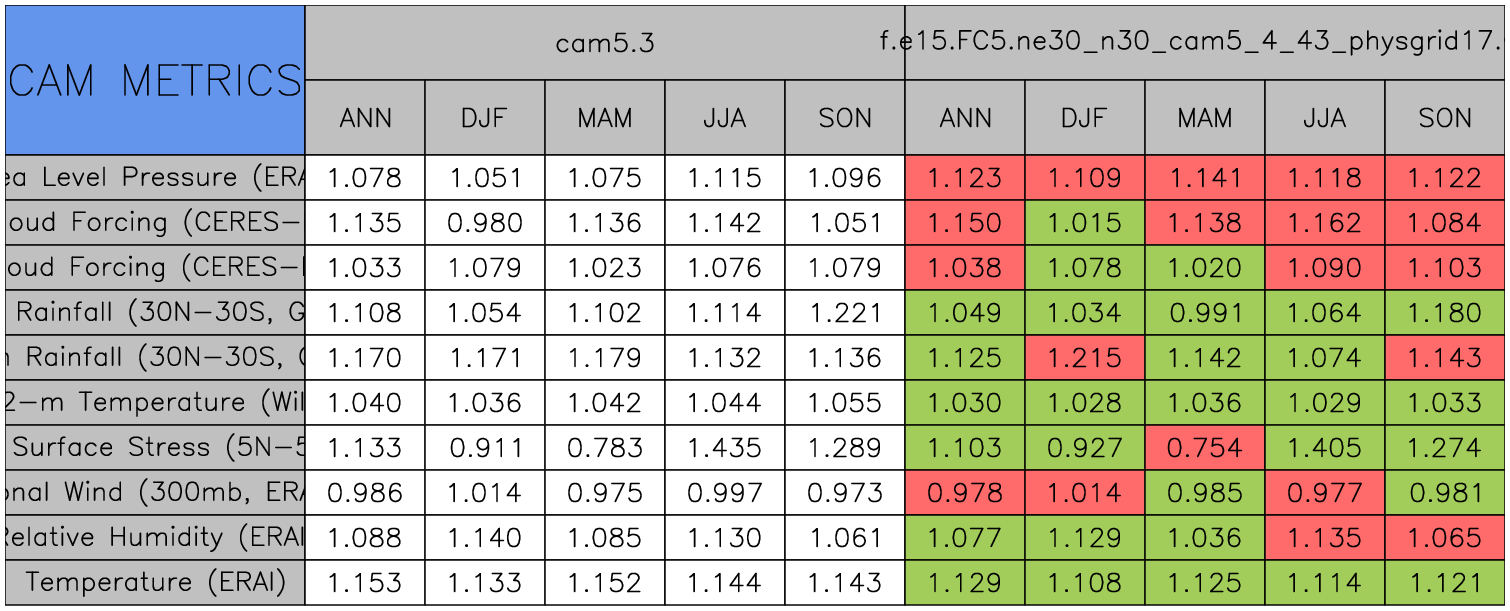Click the red cell showing 1.162

[x=1324, y=223]
